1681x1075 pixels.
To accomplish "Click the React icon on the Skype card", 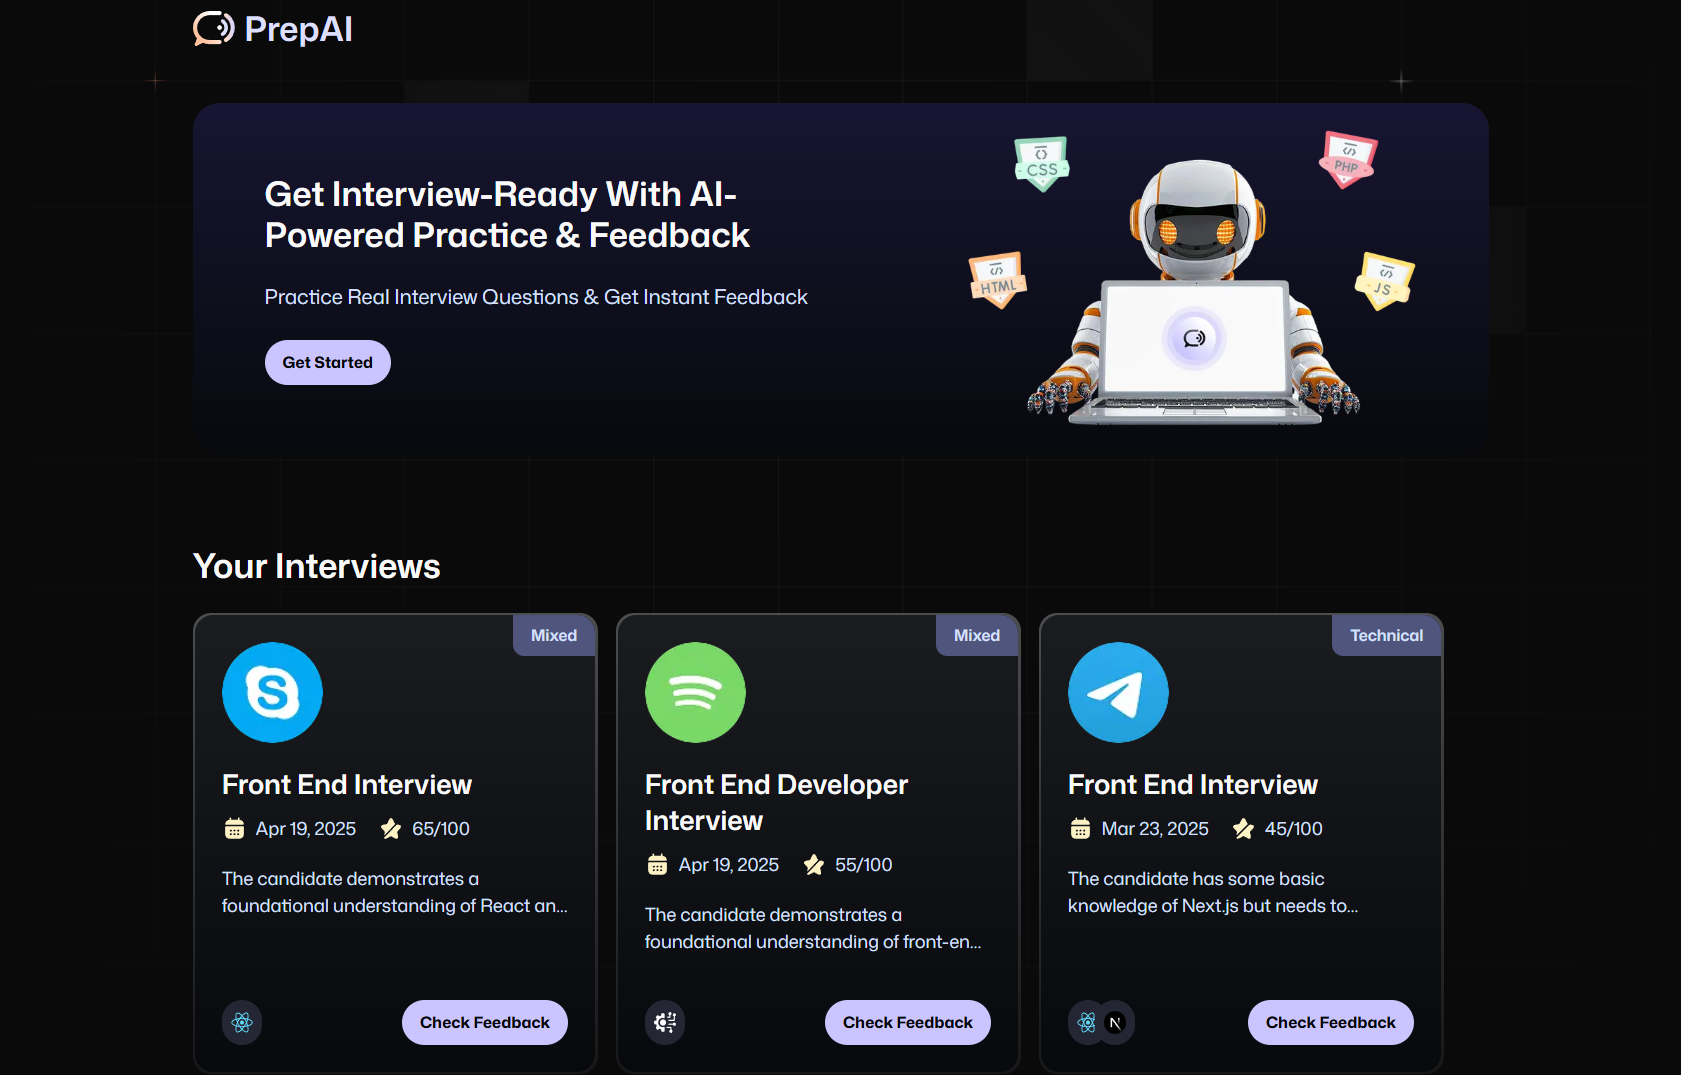I will (x=242, y=1022).
